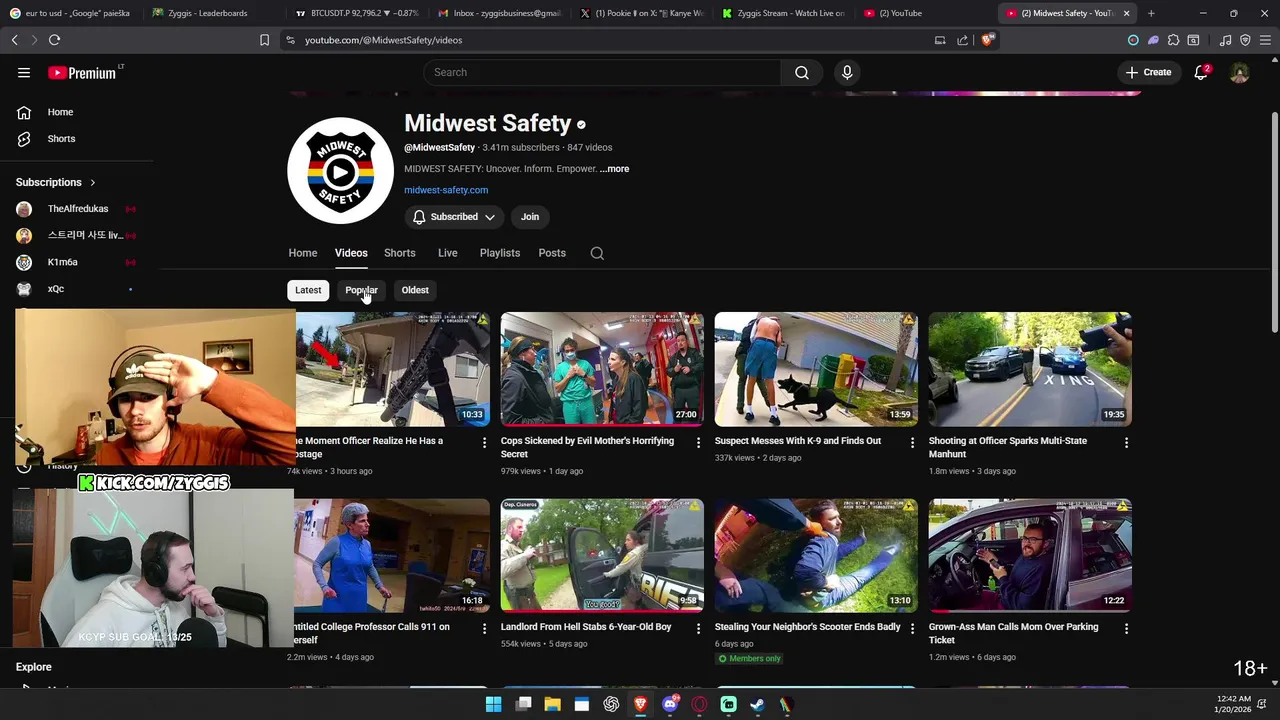This screenshot has height=720, width=1280.
Task: Open the Cops Sickened video thumbnail
Action: point(602,369)
